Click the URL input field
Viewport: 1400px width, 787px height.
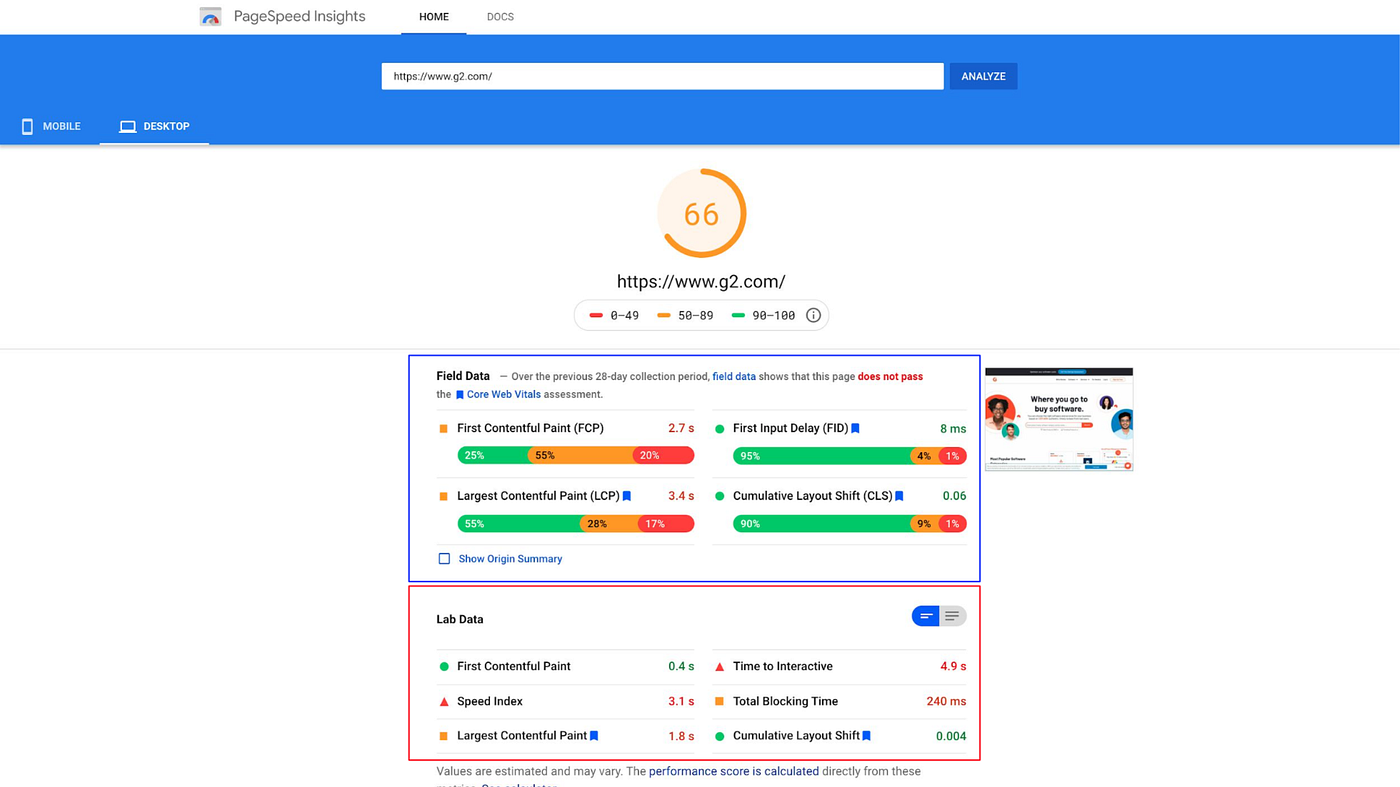click(662, 76)
